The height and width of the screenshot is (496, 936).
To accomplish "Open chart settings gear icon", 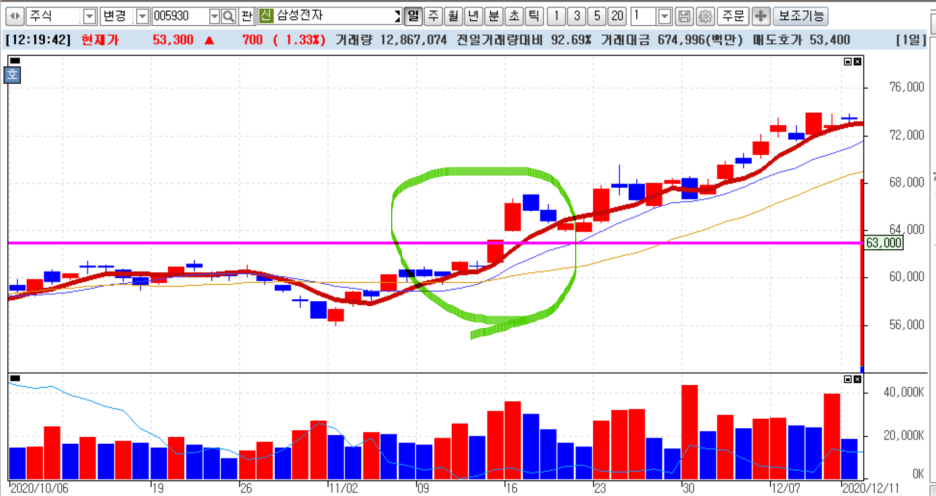I will 705,16.
